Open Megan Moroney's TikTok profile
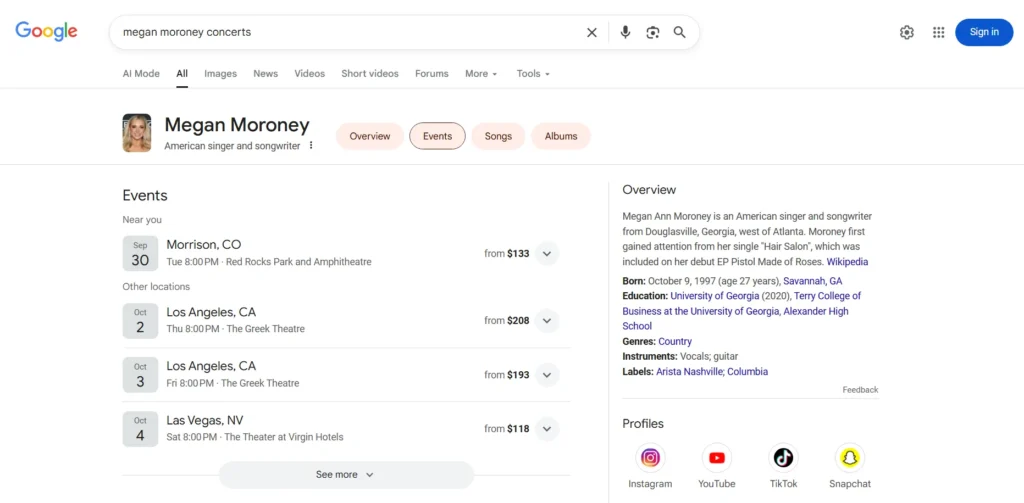This screenshot has height=503, width=1024. [783, 458]
